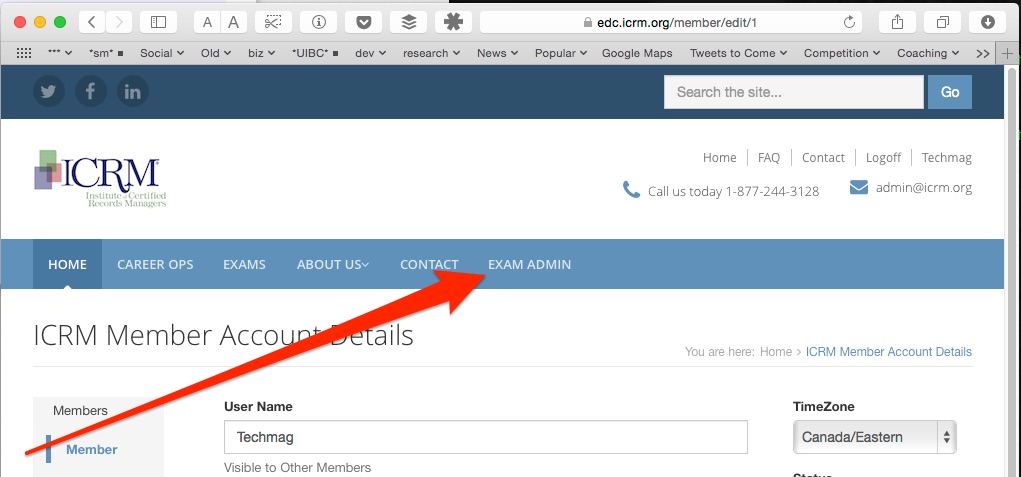1021x477 pixels.
Task: Open the bookmarks grid icon
Action: point(23,53)
